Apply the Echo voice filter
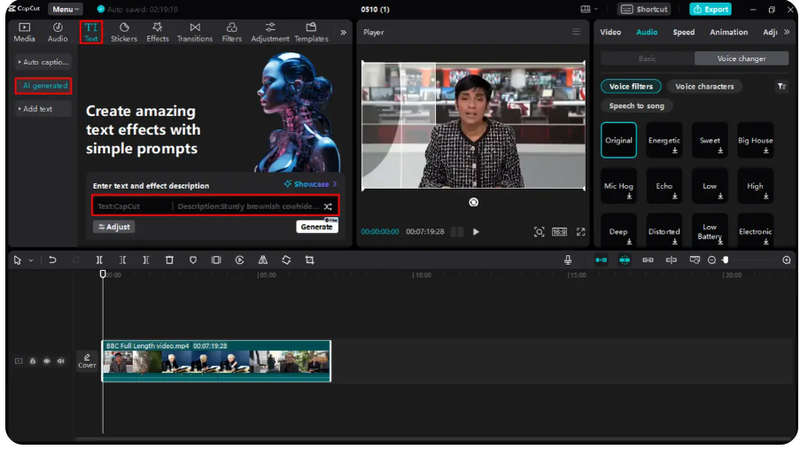The image size is (800, 450). pos(664,186)
